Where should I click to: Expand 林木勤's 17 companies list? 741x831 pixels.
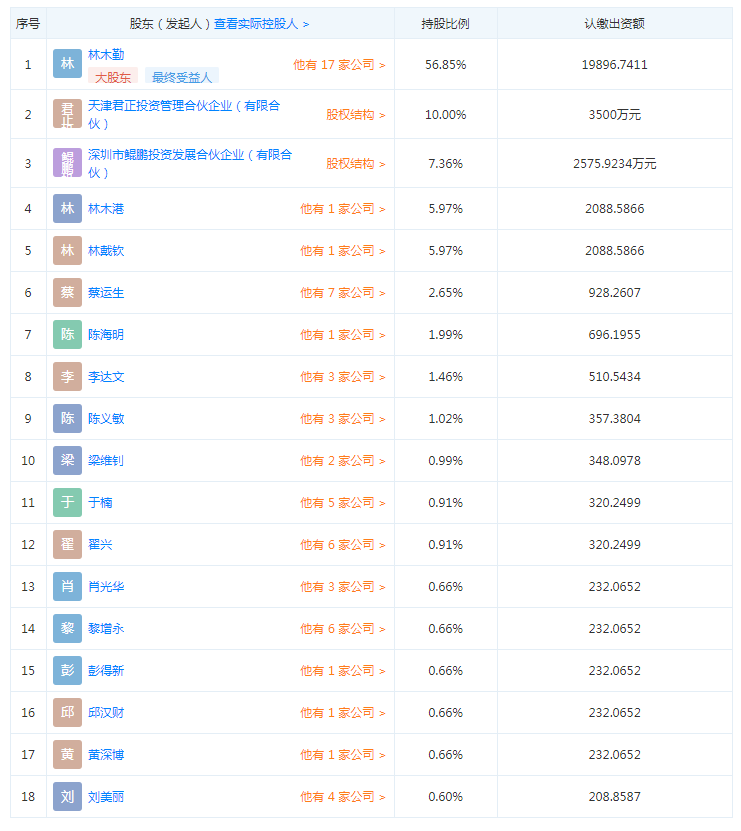pos(339,65)
